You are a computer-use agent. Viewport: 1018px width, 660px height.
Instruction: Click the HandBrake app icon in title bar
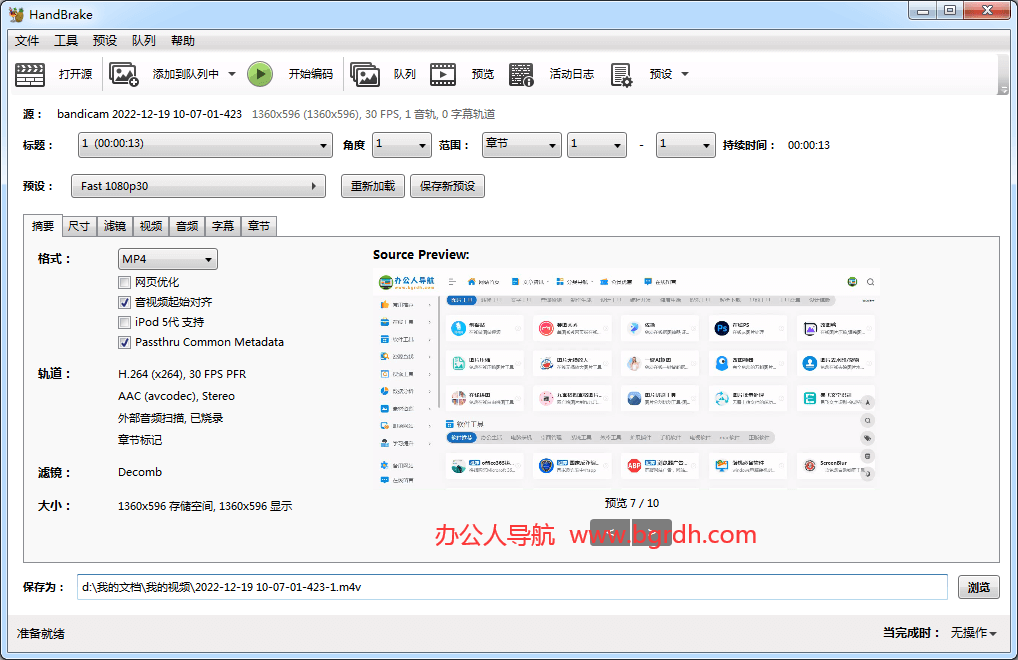click(16, 13)
